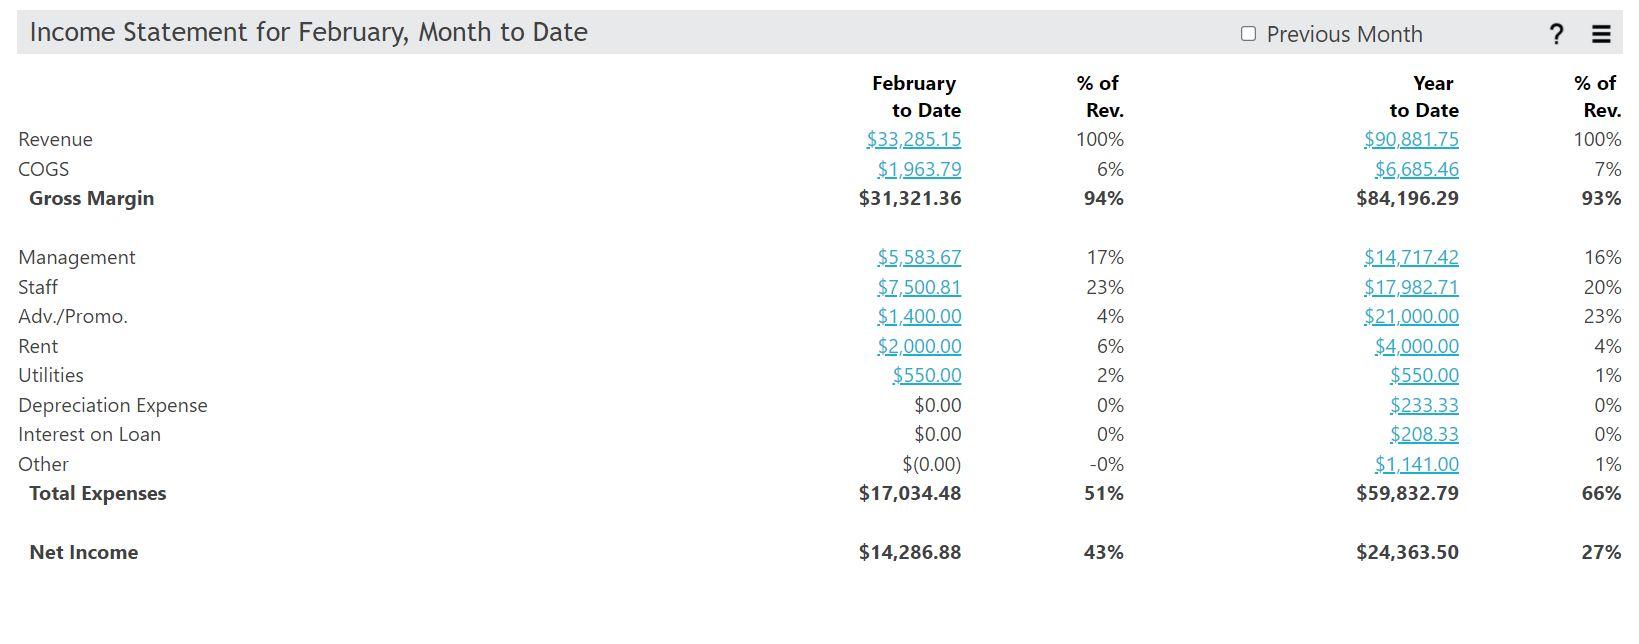View February Rent expense $2,000.00

point(919,346)
